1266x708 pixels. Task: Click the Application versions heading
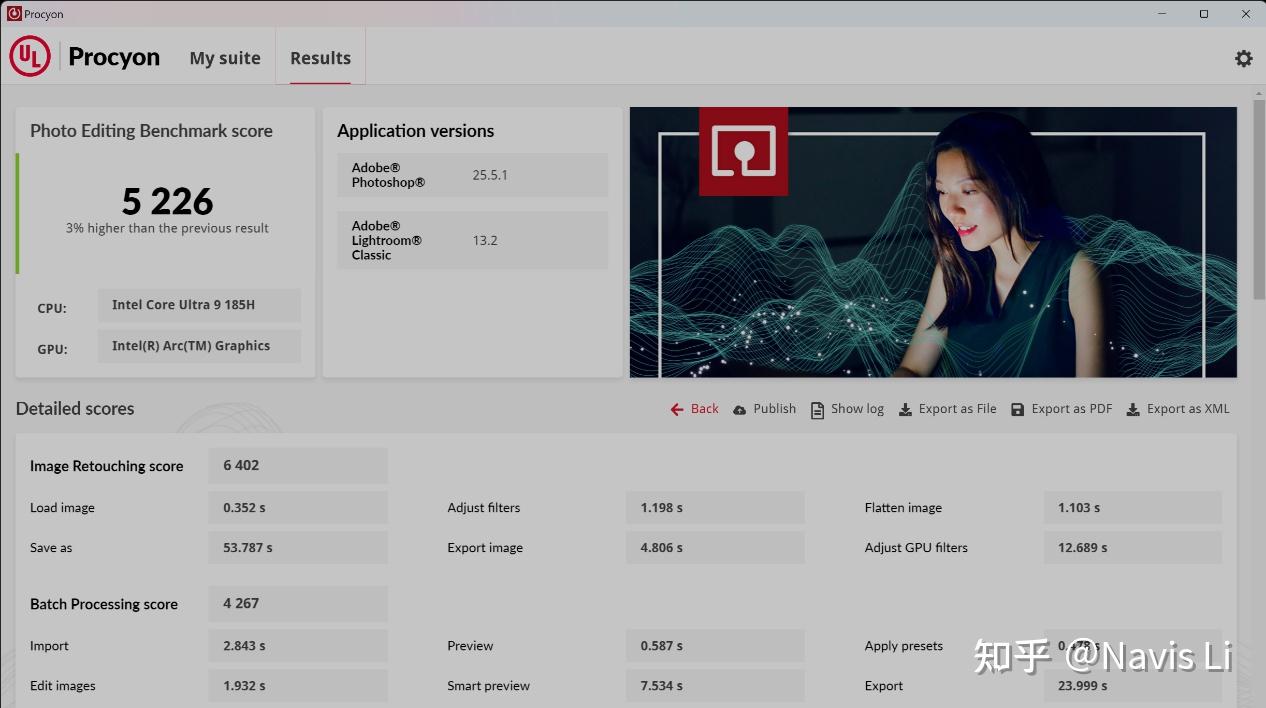[416, 131]
